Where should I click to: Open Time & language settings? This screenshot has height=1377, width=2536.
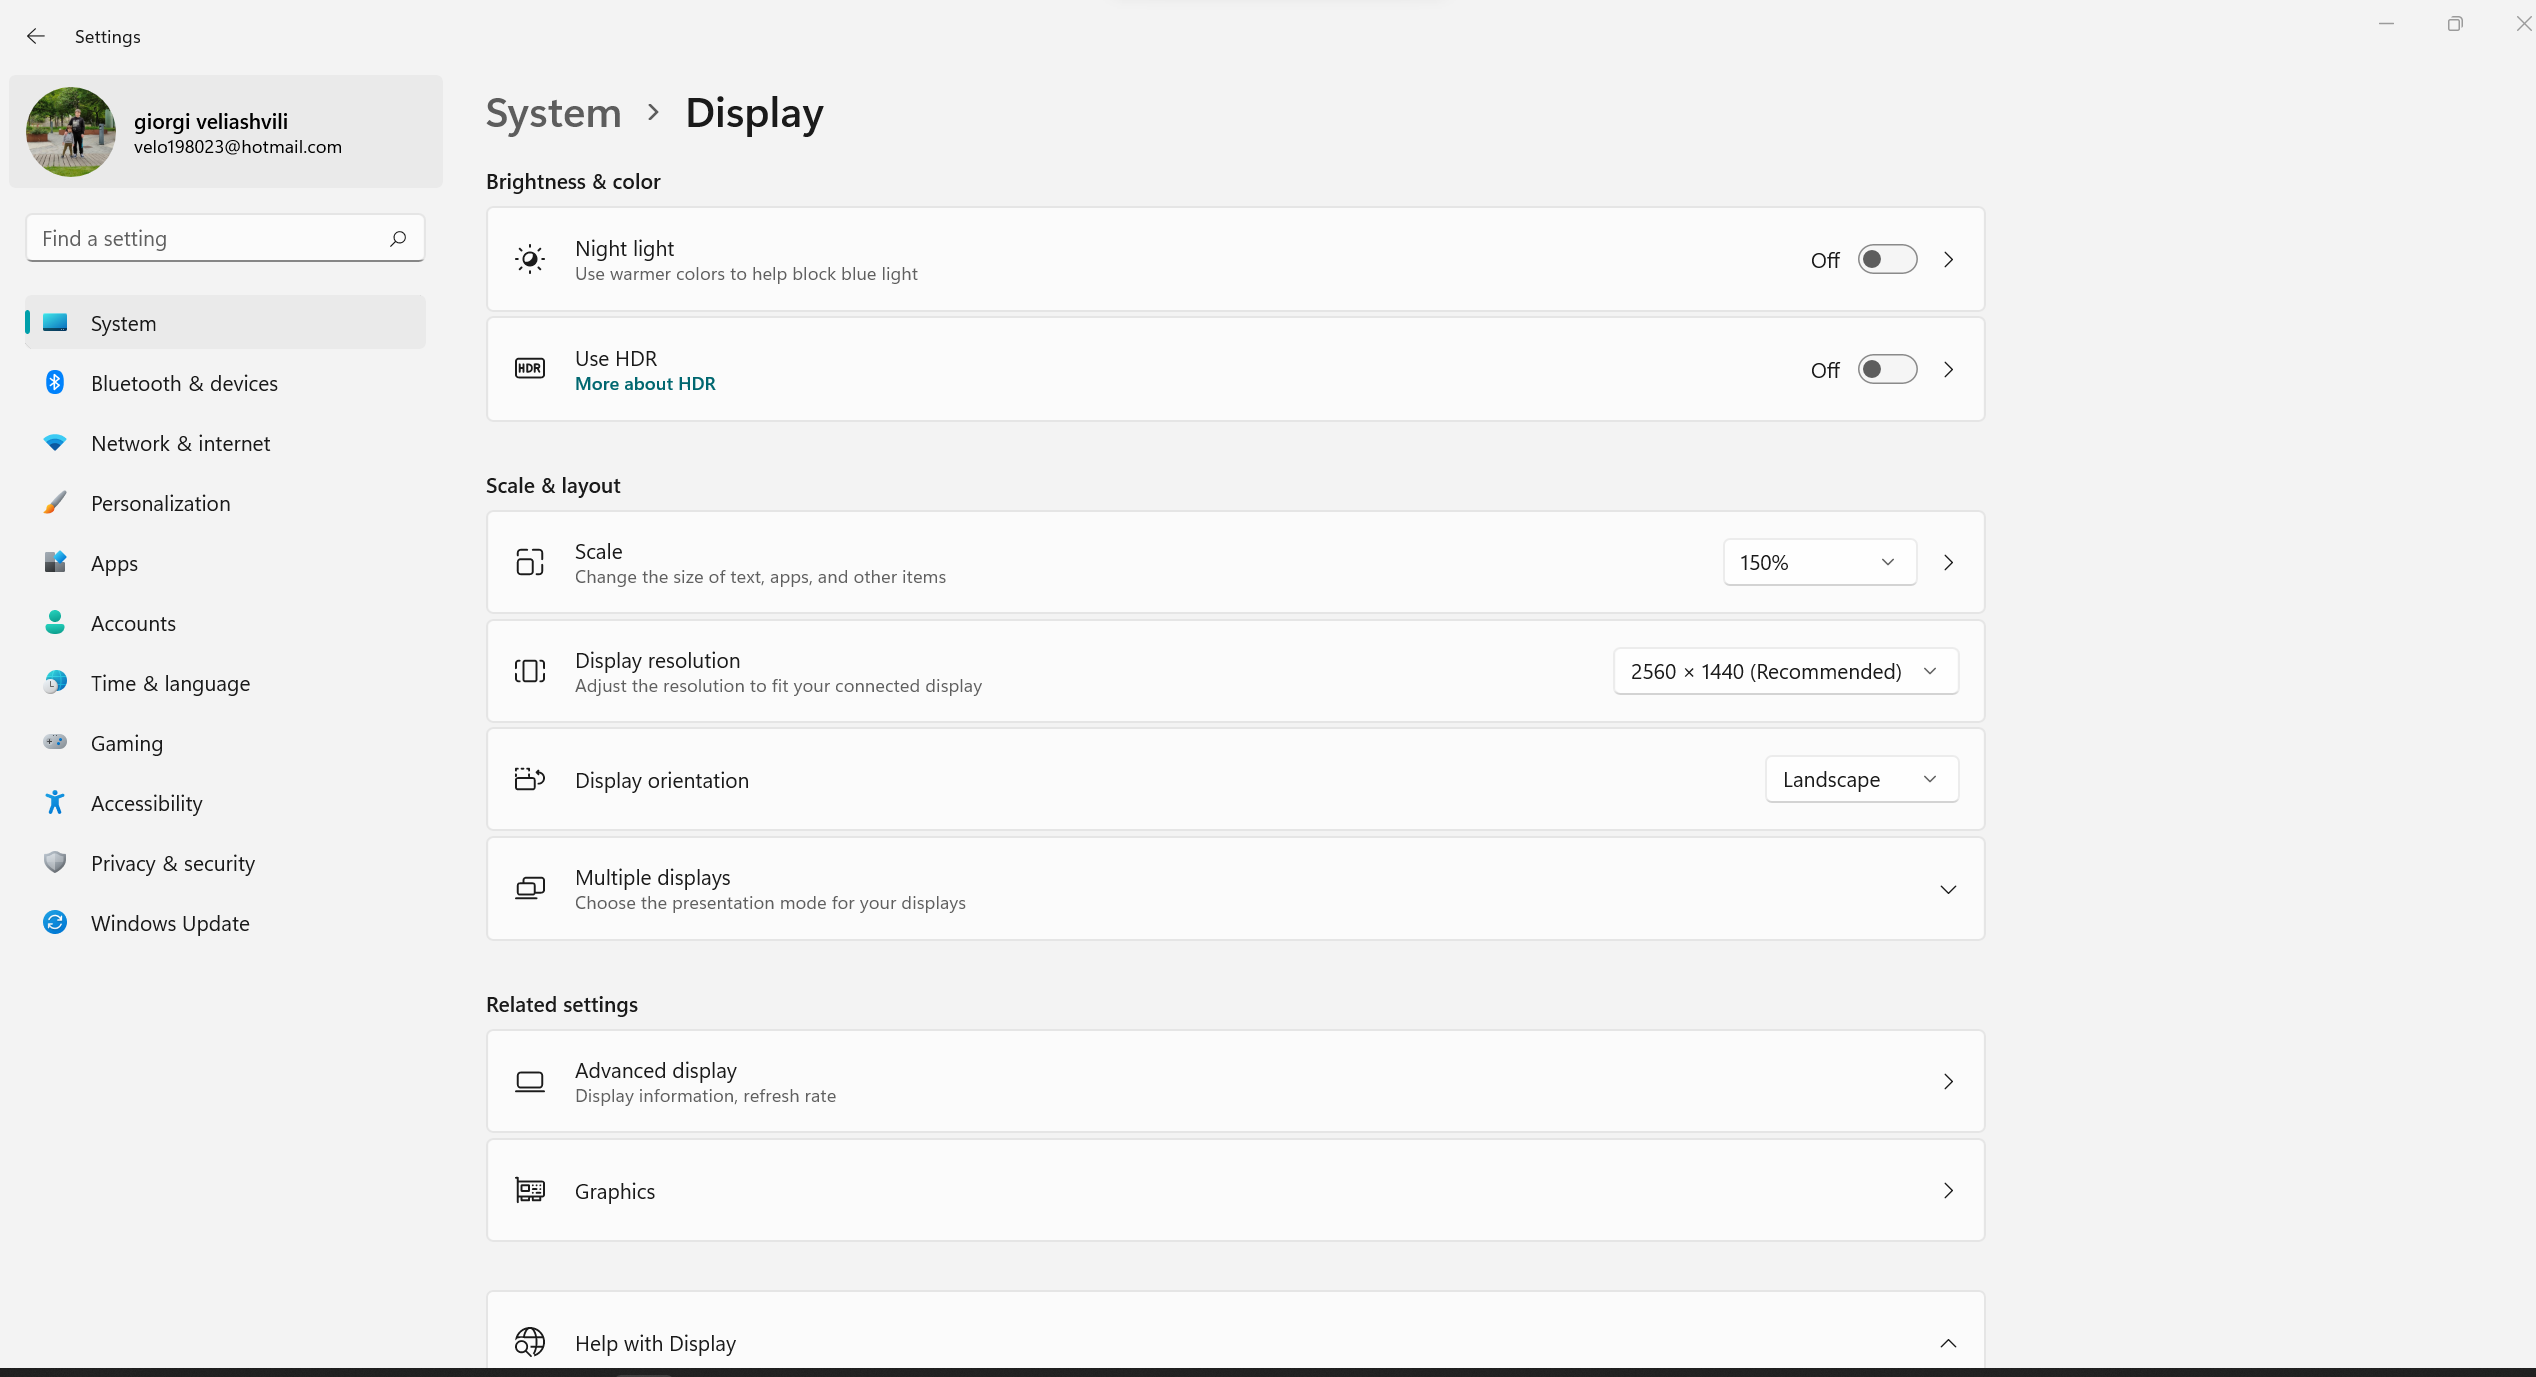pyautogui.click(x=170, y=683)
